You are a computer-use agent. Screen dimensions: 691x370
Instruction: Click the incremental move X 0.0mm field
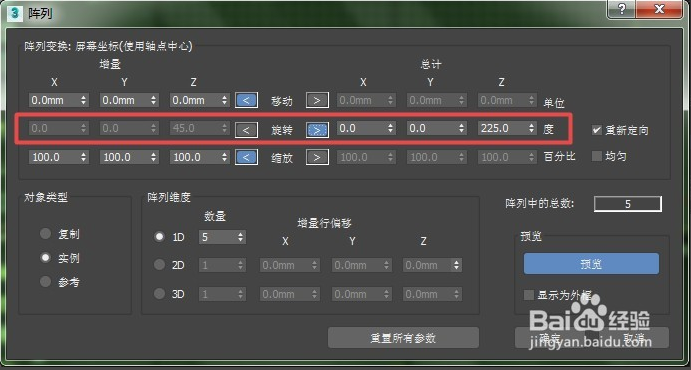click(59, 100)
